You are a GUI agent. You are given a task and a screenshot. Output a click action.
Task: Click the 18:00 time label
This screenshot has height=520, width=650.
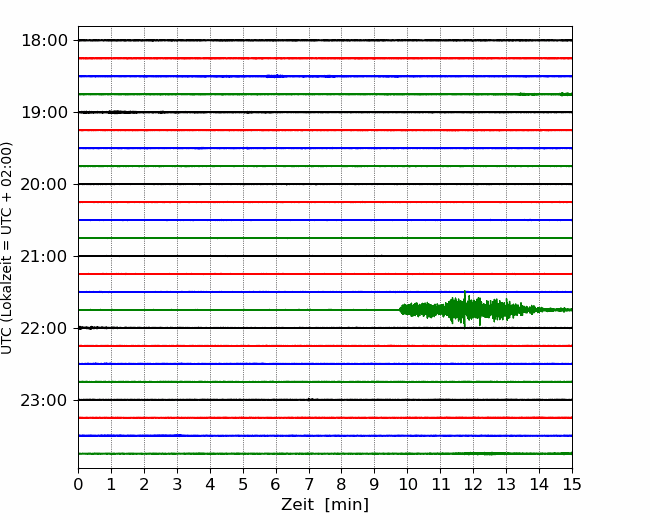44,41
